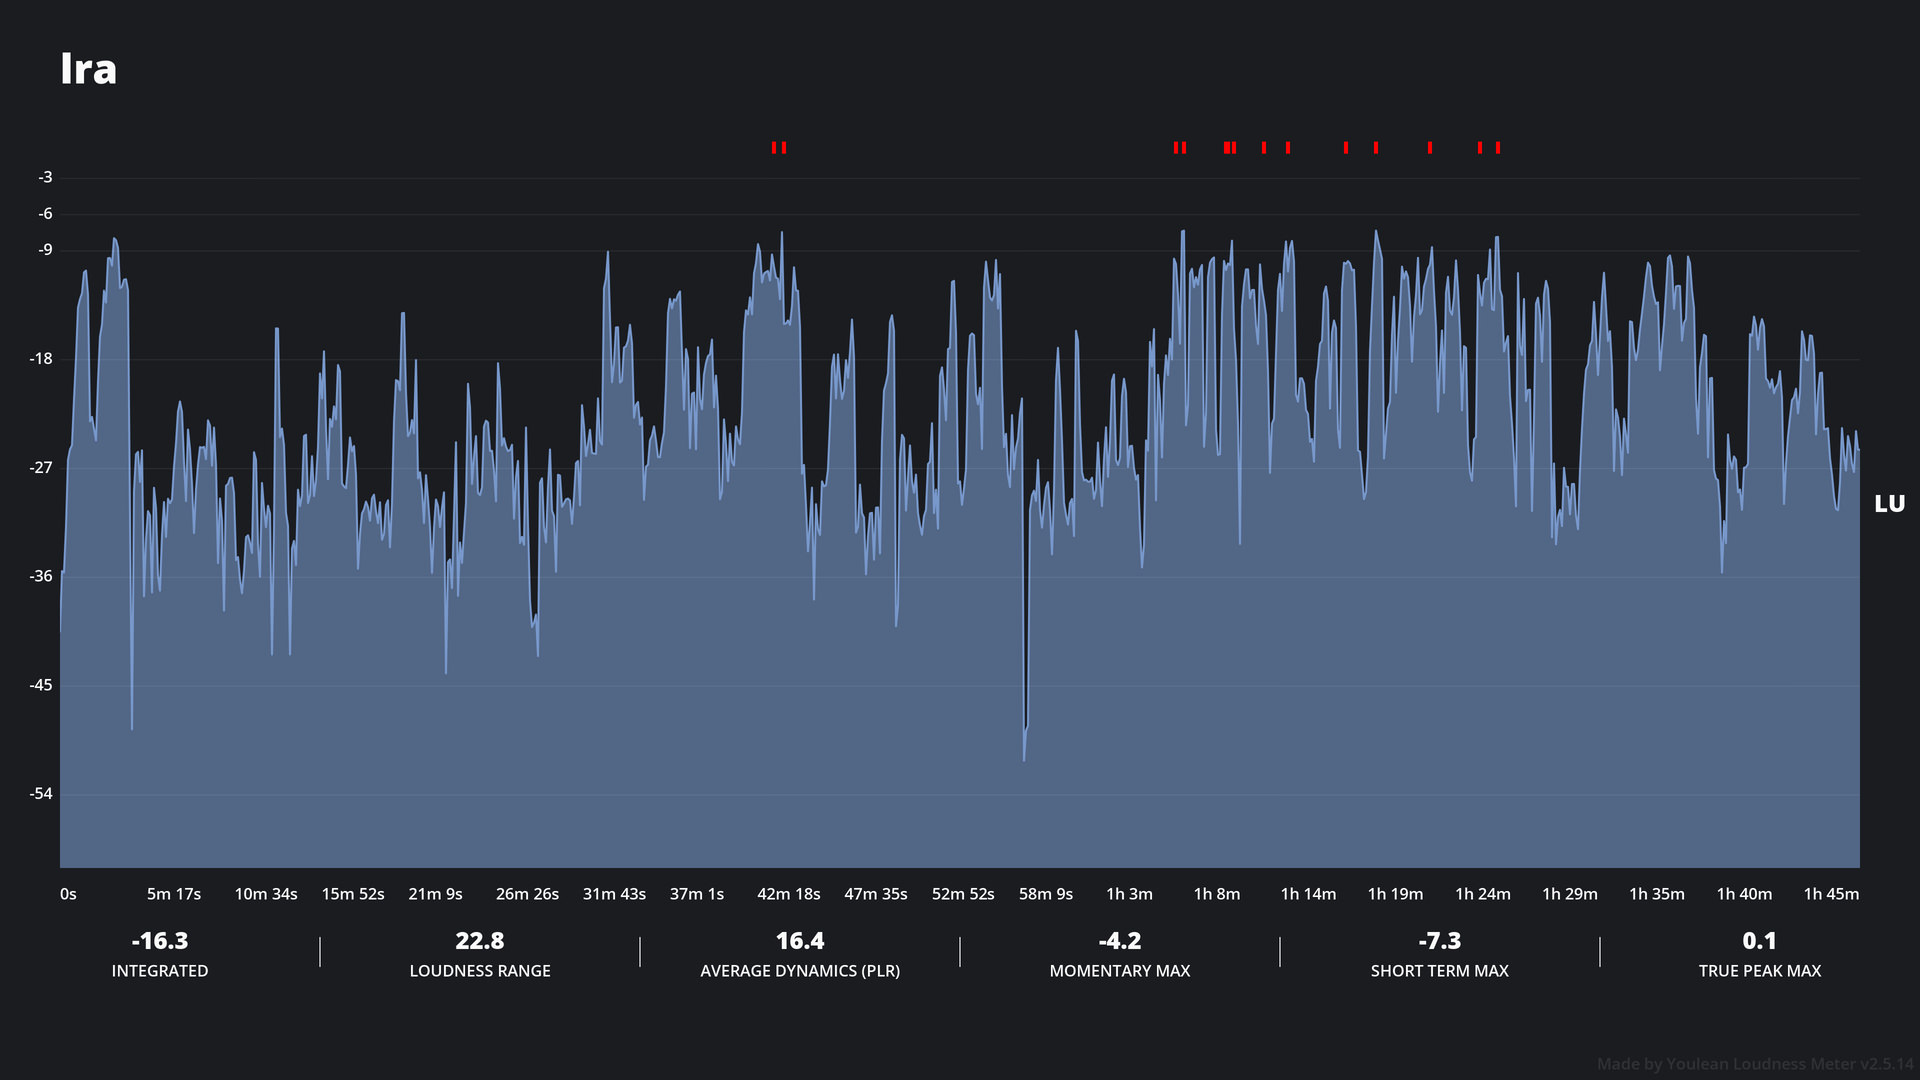Click the leftmost red true-peak clip marker

(x=774, y=148)
